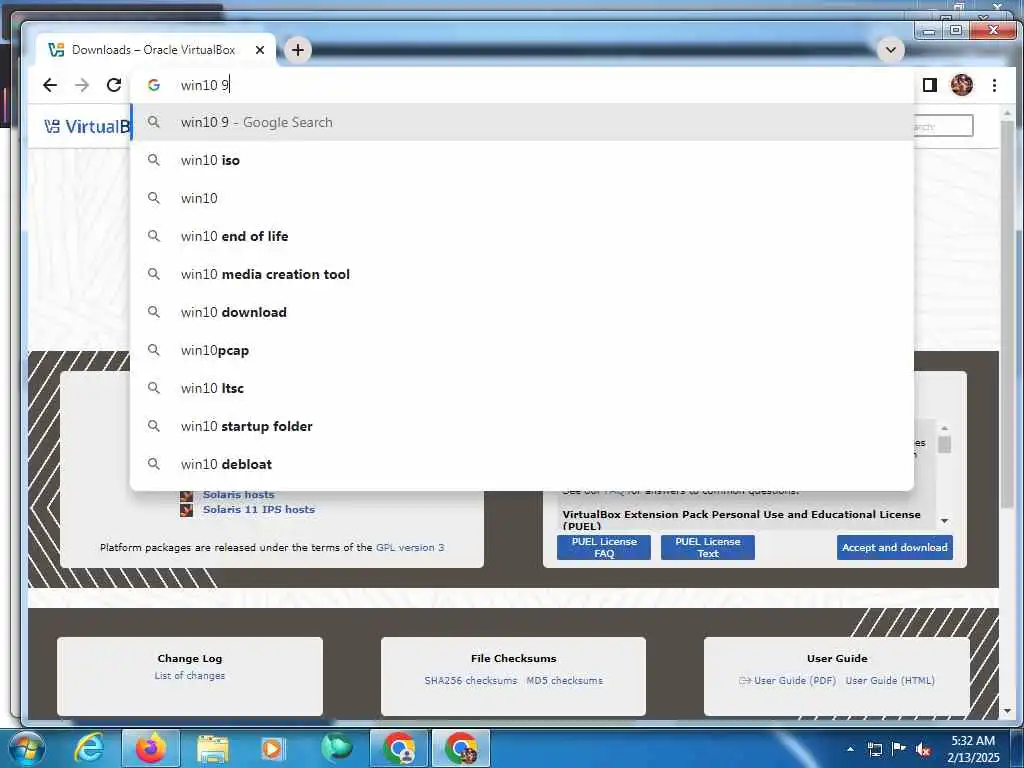Choose the 'win10 debloat' suggestion
1024x768 pixels.
[522, 464]
